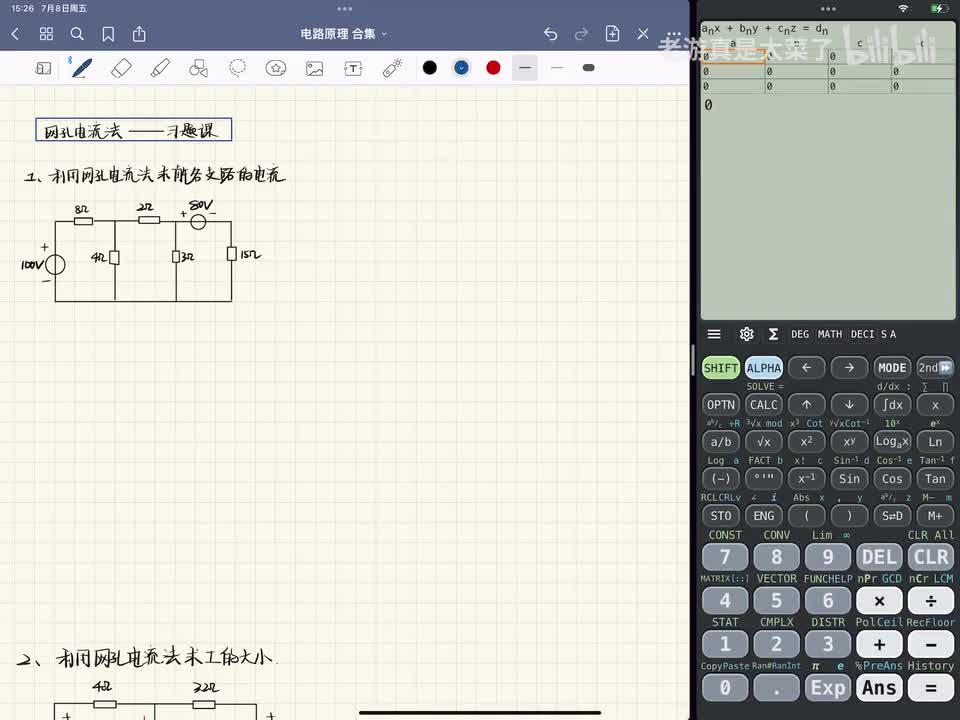Open the calculator hamburger menu
This screenshot has width=960, height=720.
point(714,334)
